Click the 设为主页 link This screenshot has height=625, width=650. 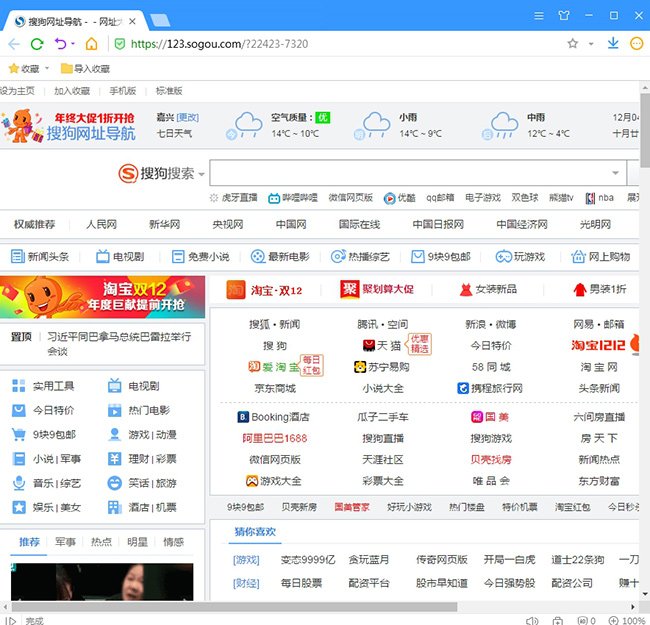tap(17, 91)
